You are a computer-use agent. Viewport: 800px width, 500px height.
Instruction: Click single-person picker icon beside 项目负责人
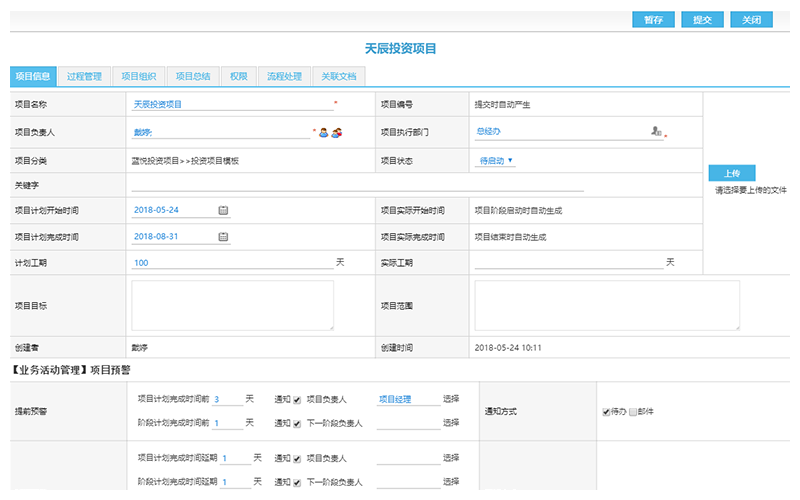[324, 131]
